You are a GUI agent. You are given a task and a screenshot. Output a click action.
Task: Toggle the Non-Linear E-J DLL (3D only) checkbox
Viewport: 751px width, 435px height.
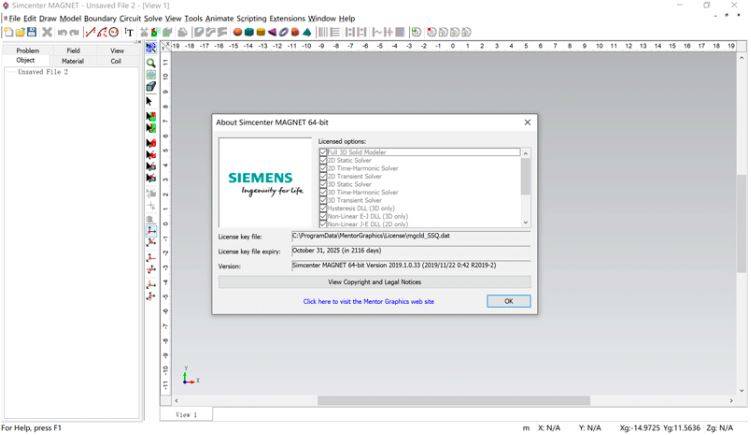(323, 217)
